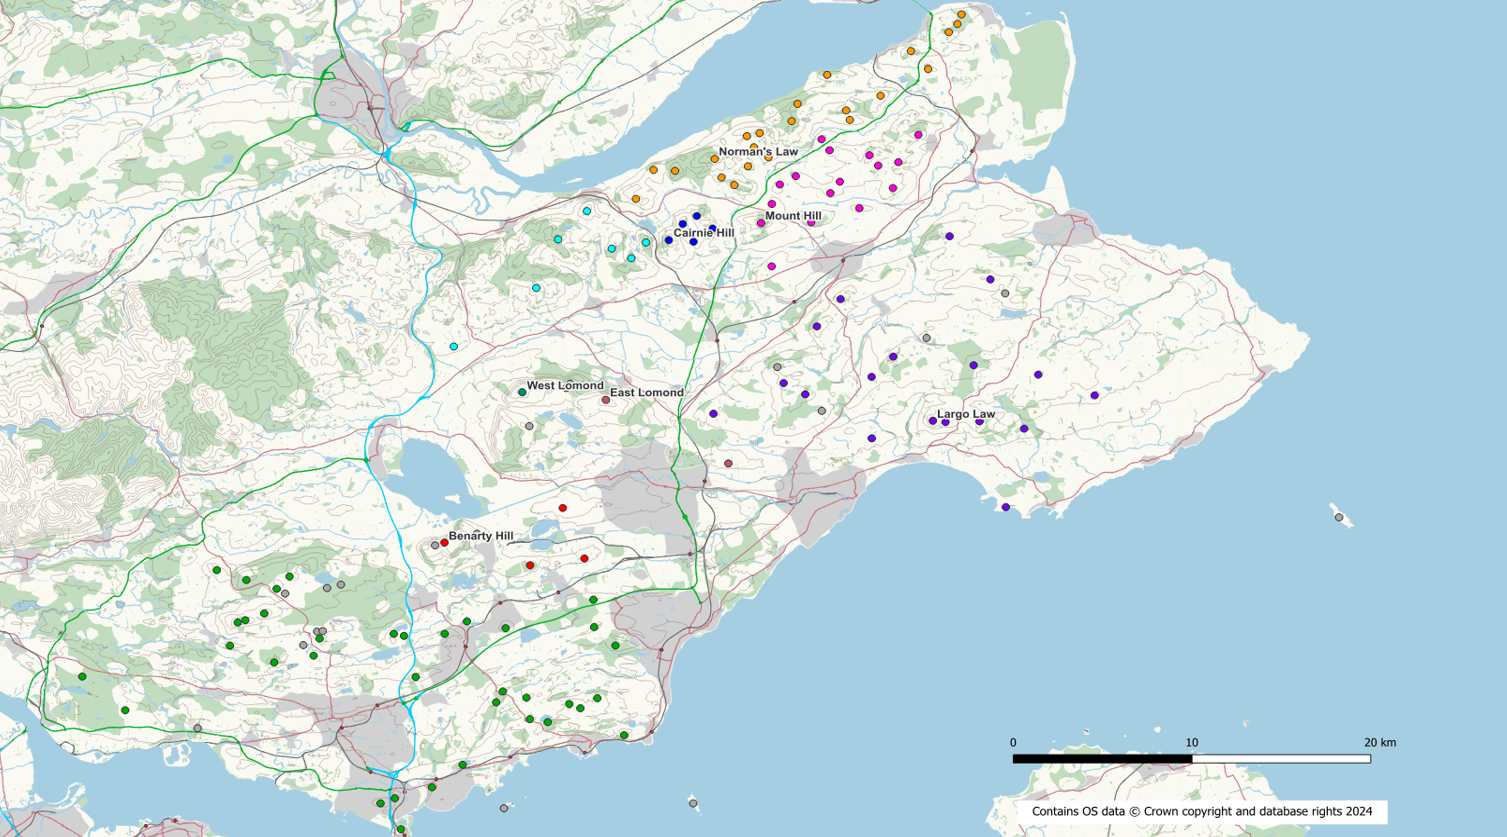Viewport: 1507px width, 837px height.
Task: Click the black segment of the scale bar
Action: [1102, 759]
